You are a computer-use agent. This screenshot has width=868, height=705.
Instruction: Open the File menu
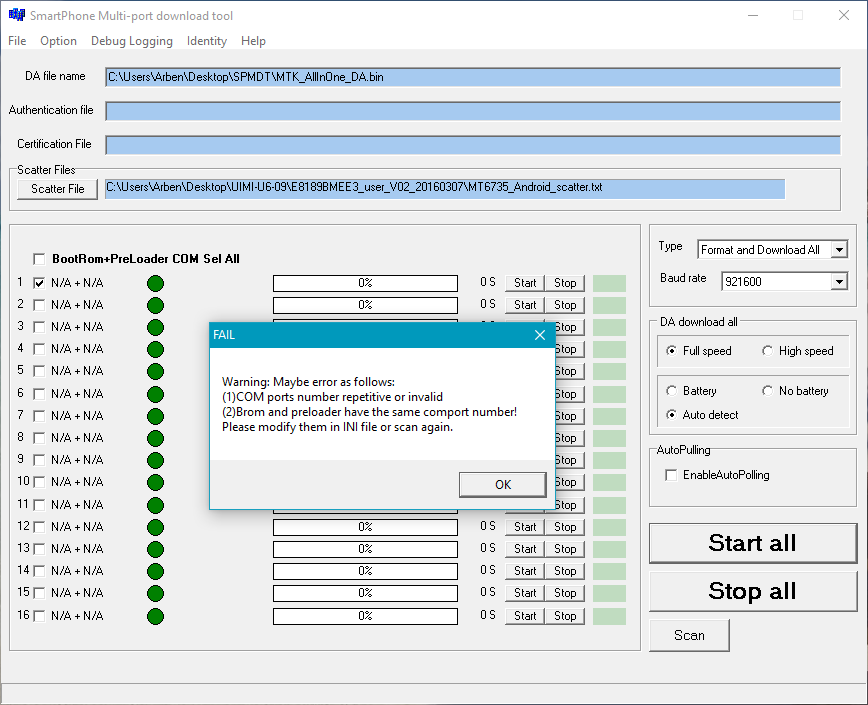[17, 41]
